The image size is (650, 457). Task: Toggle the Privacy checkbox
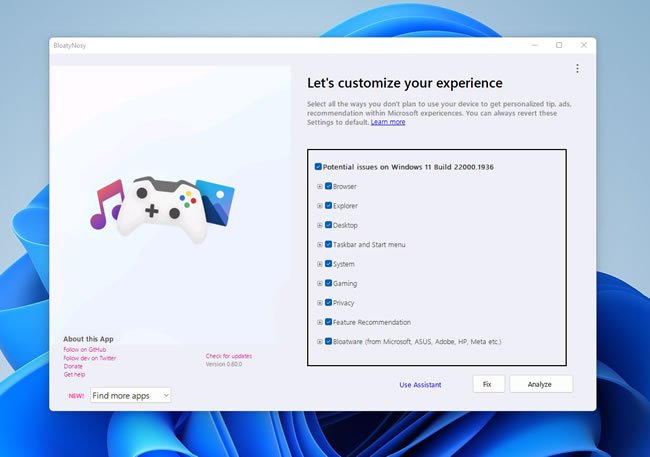tap(328, 303)
